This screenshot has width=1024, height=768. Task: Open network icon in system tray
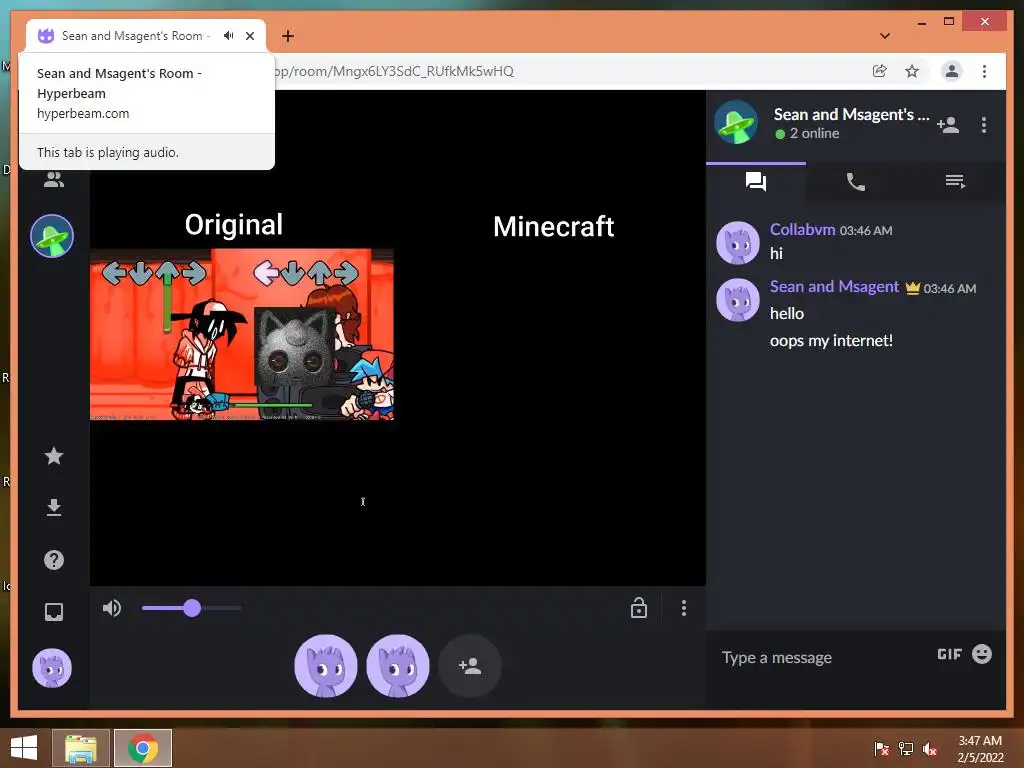(x=906, y=748)
